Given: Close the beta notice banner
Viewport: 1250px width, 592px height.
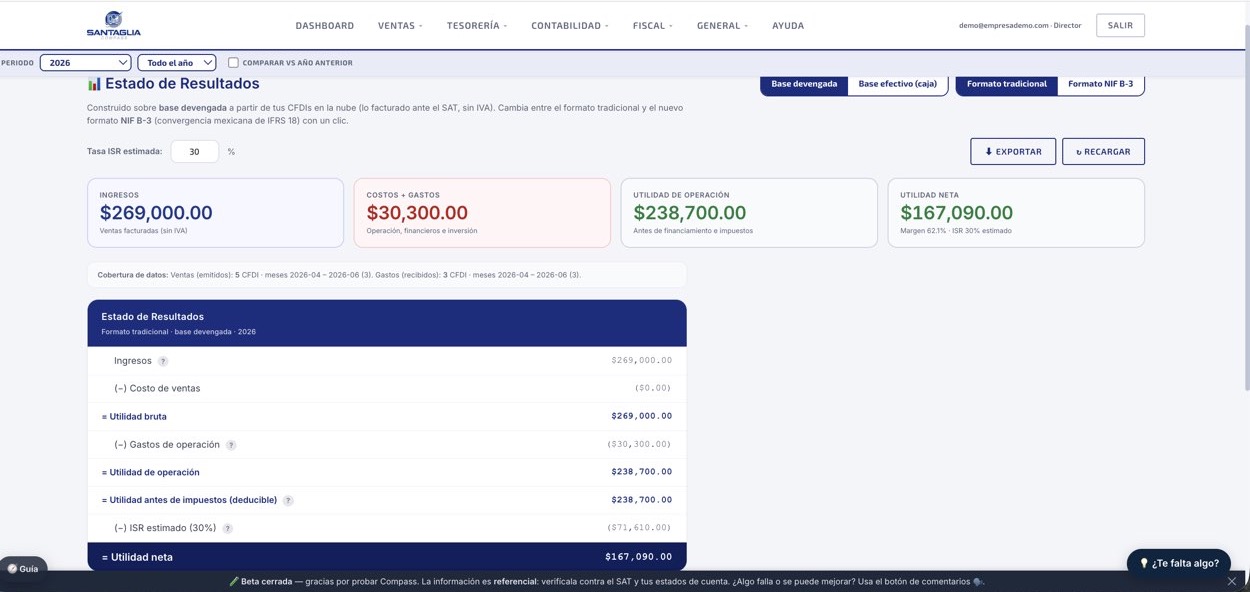Looking at the screenshot, I should [x=1231, y=581].
